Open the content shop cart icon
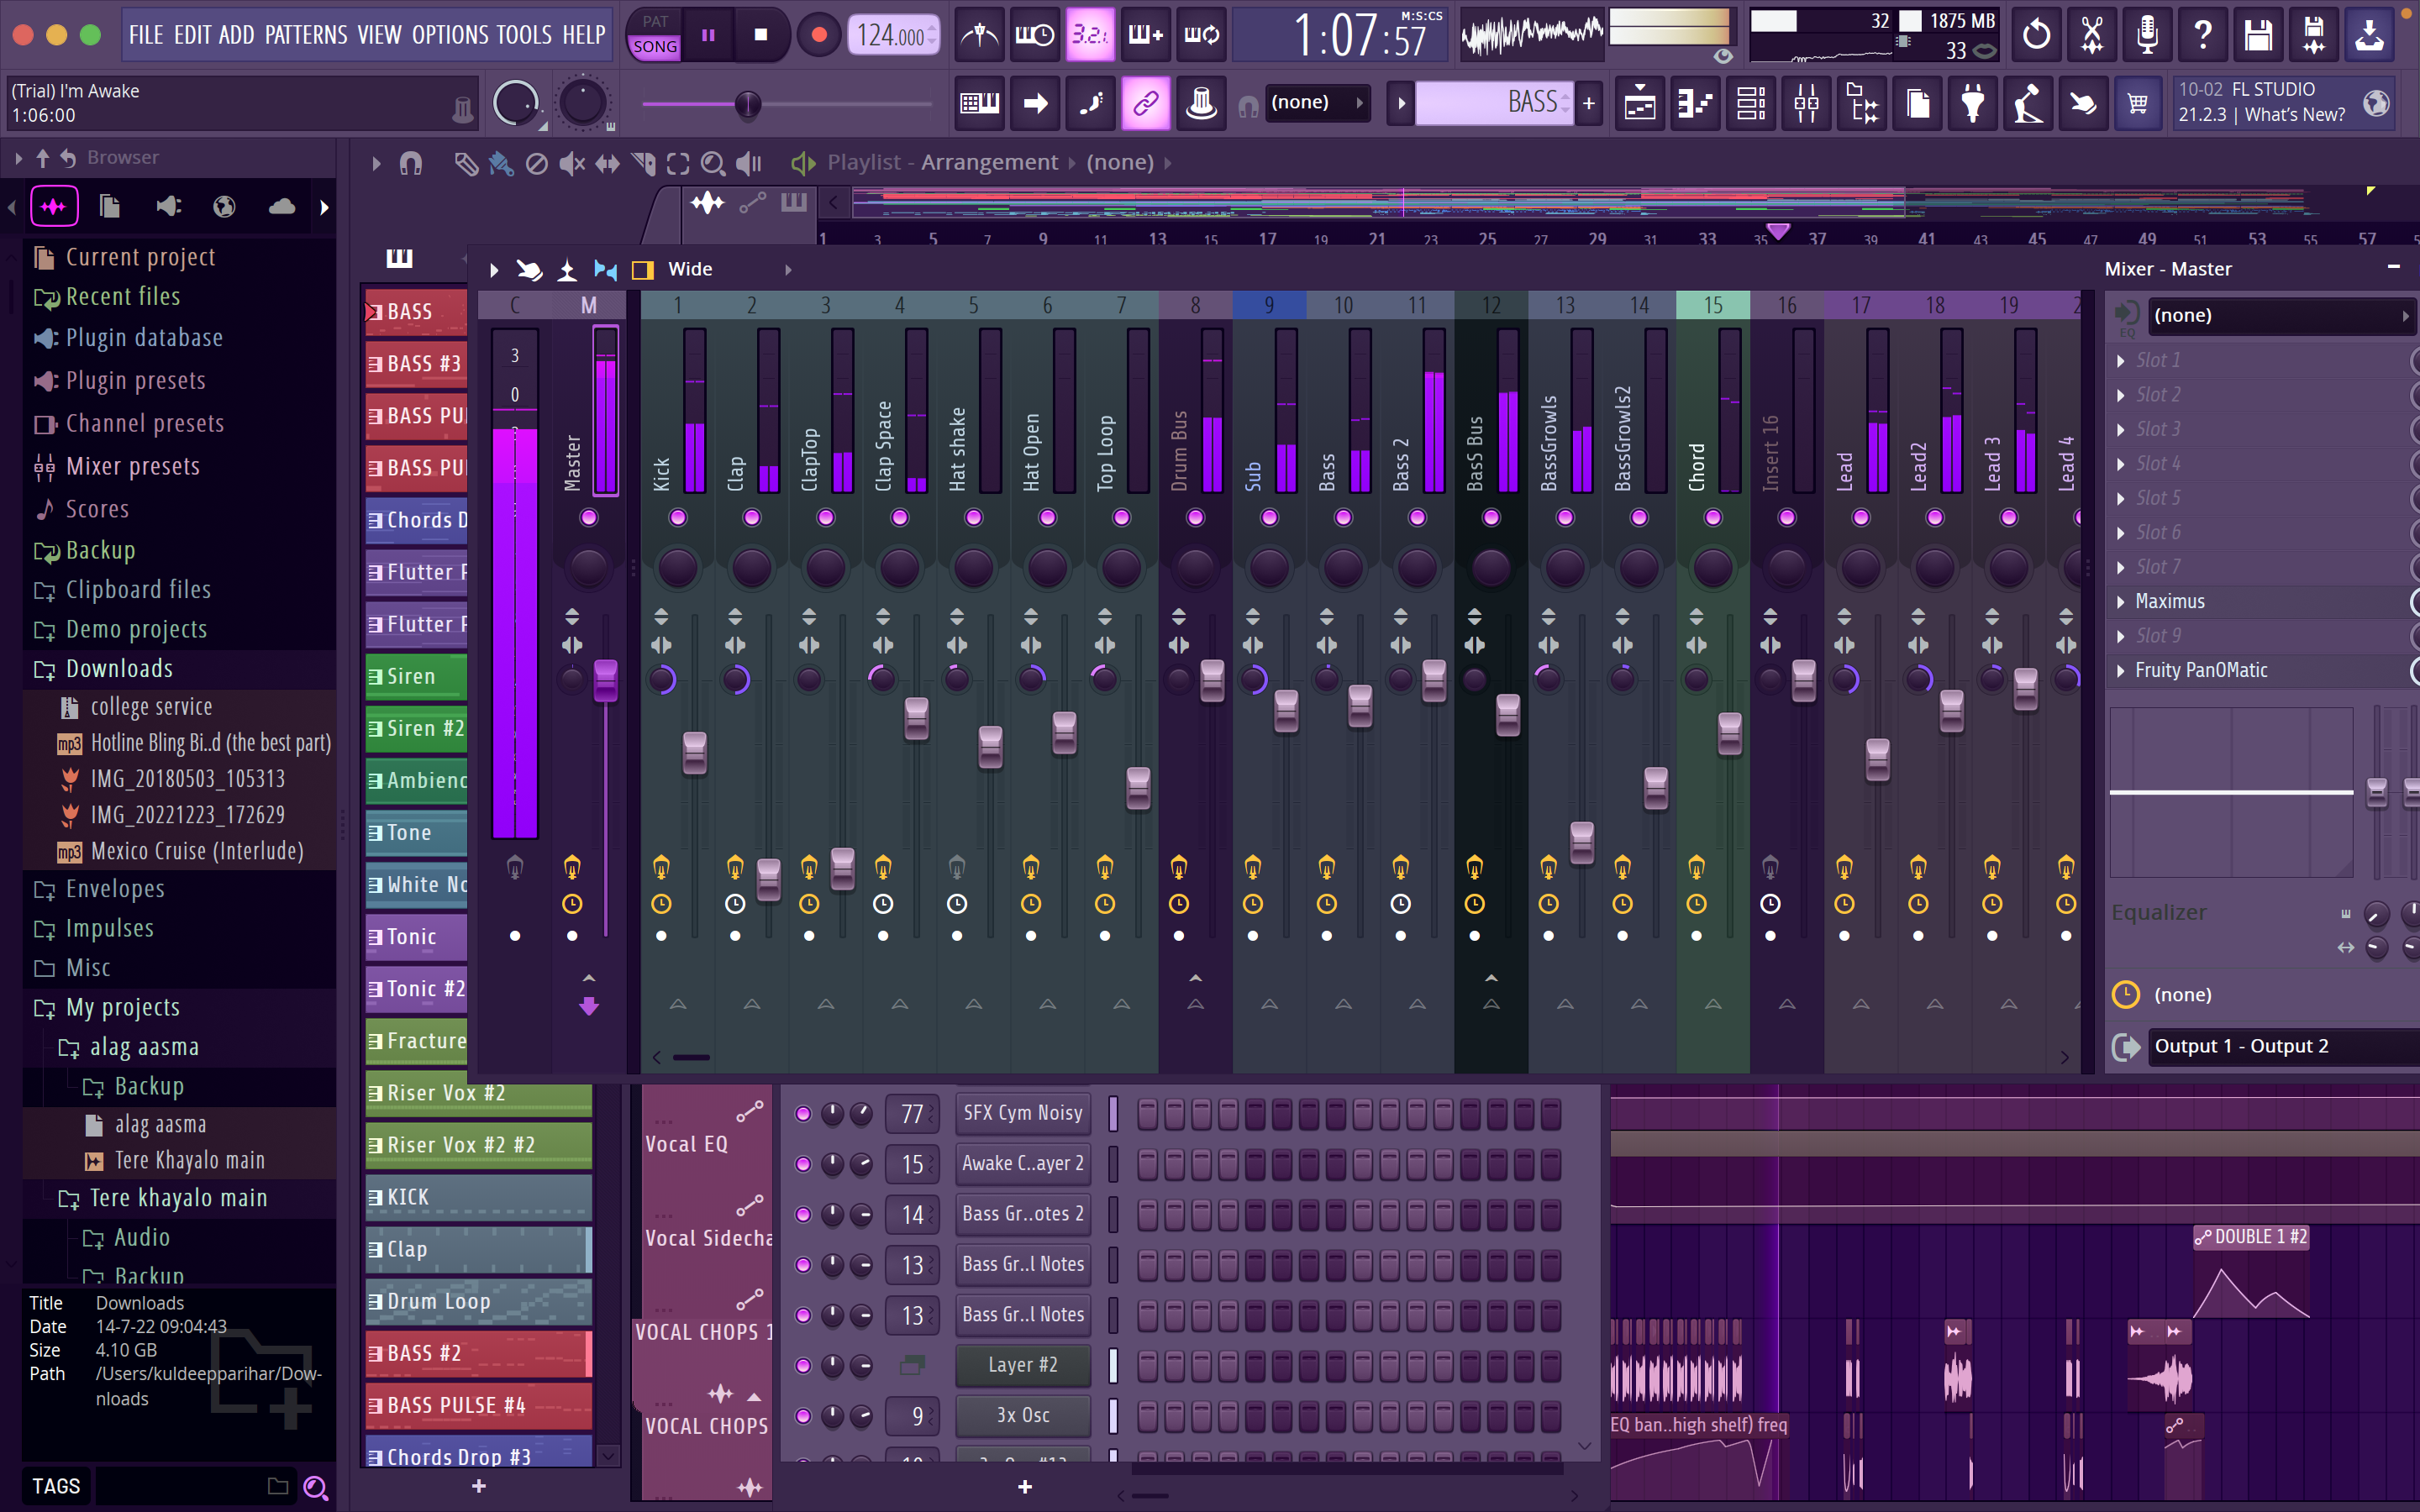 tap(2138, 103)
